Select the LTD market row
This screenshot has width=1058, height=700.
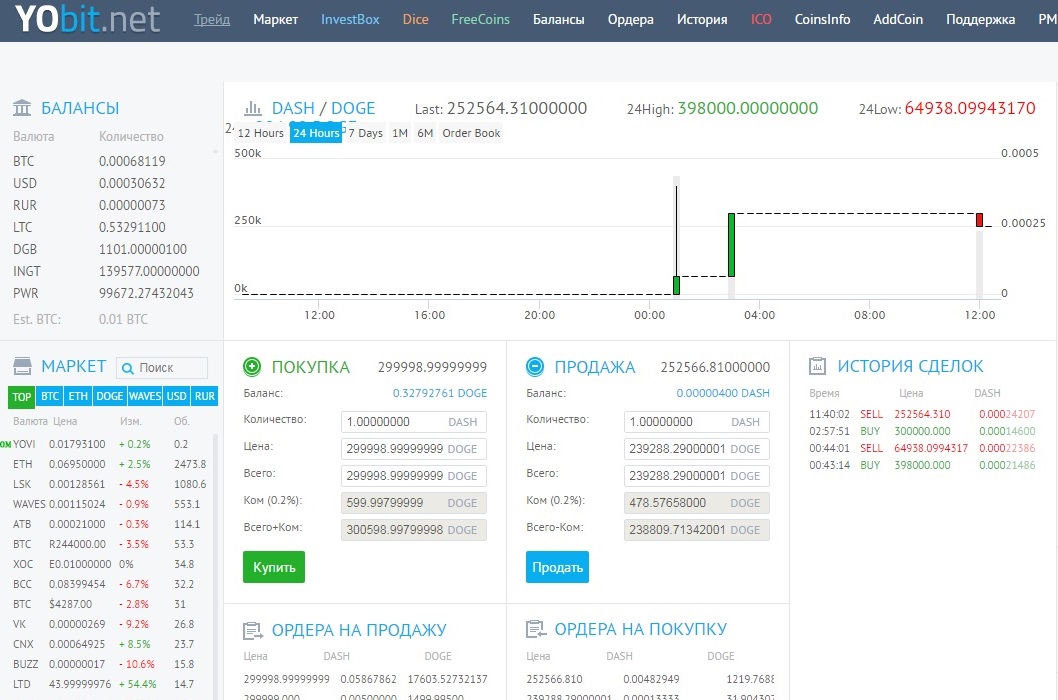click(x=109, y=684)
